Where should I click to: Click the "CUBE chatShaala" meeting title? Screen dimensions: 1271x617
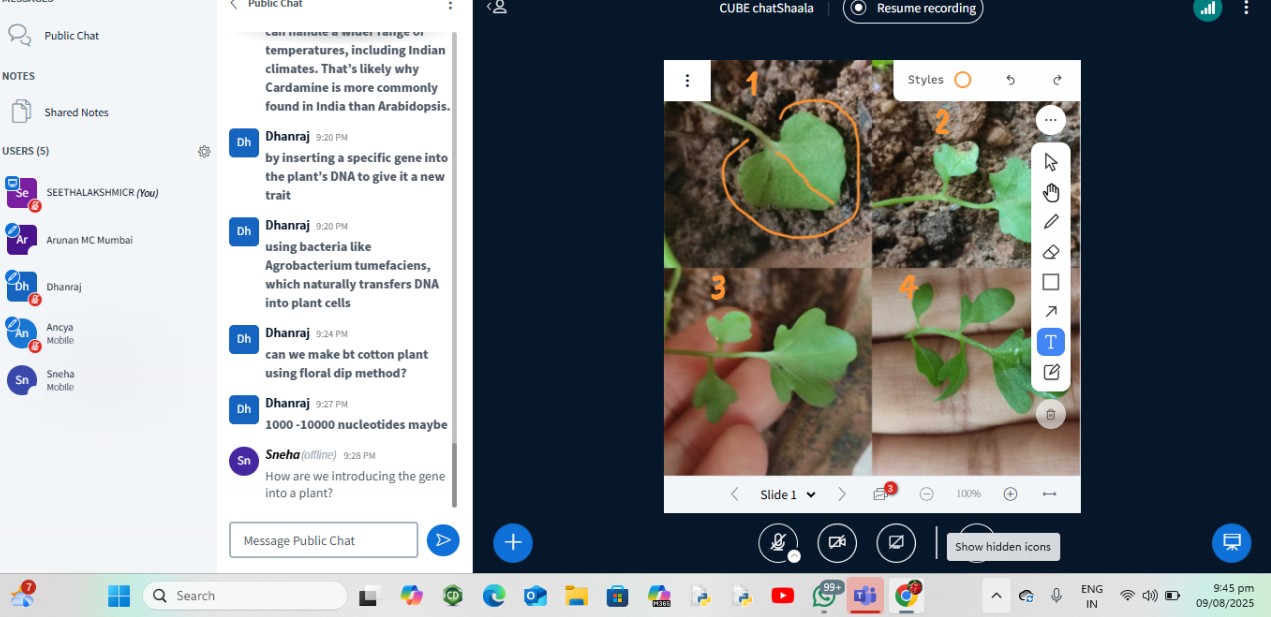click(x=766, y=8)
